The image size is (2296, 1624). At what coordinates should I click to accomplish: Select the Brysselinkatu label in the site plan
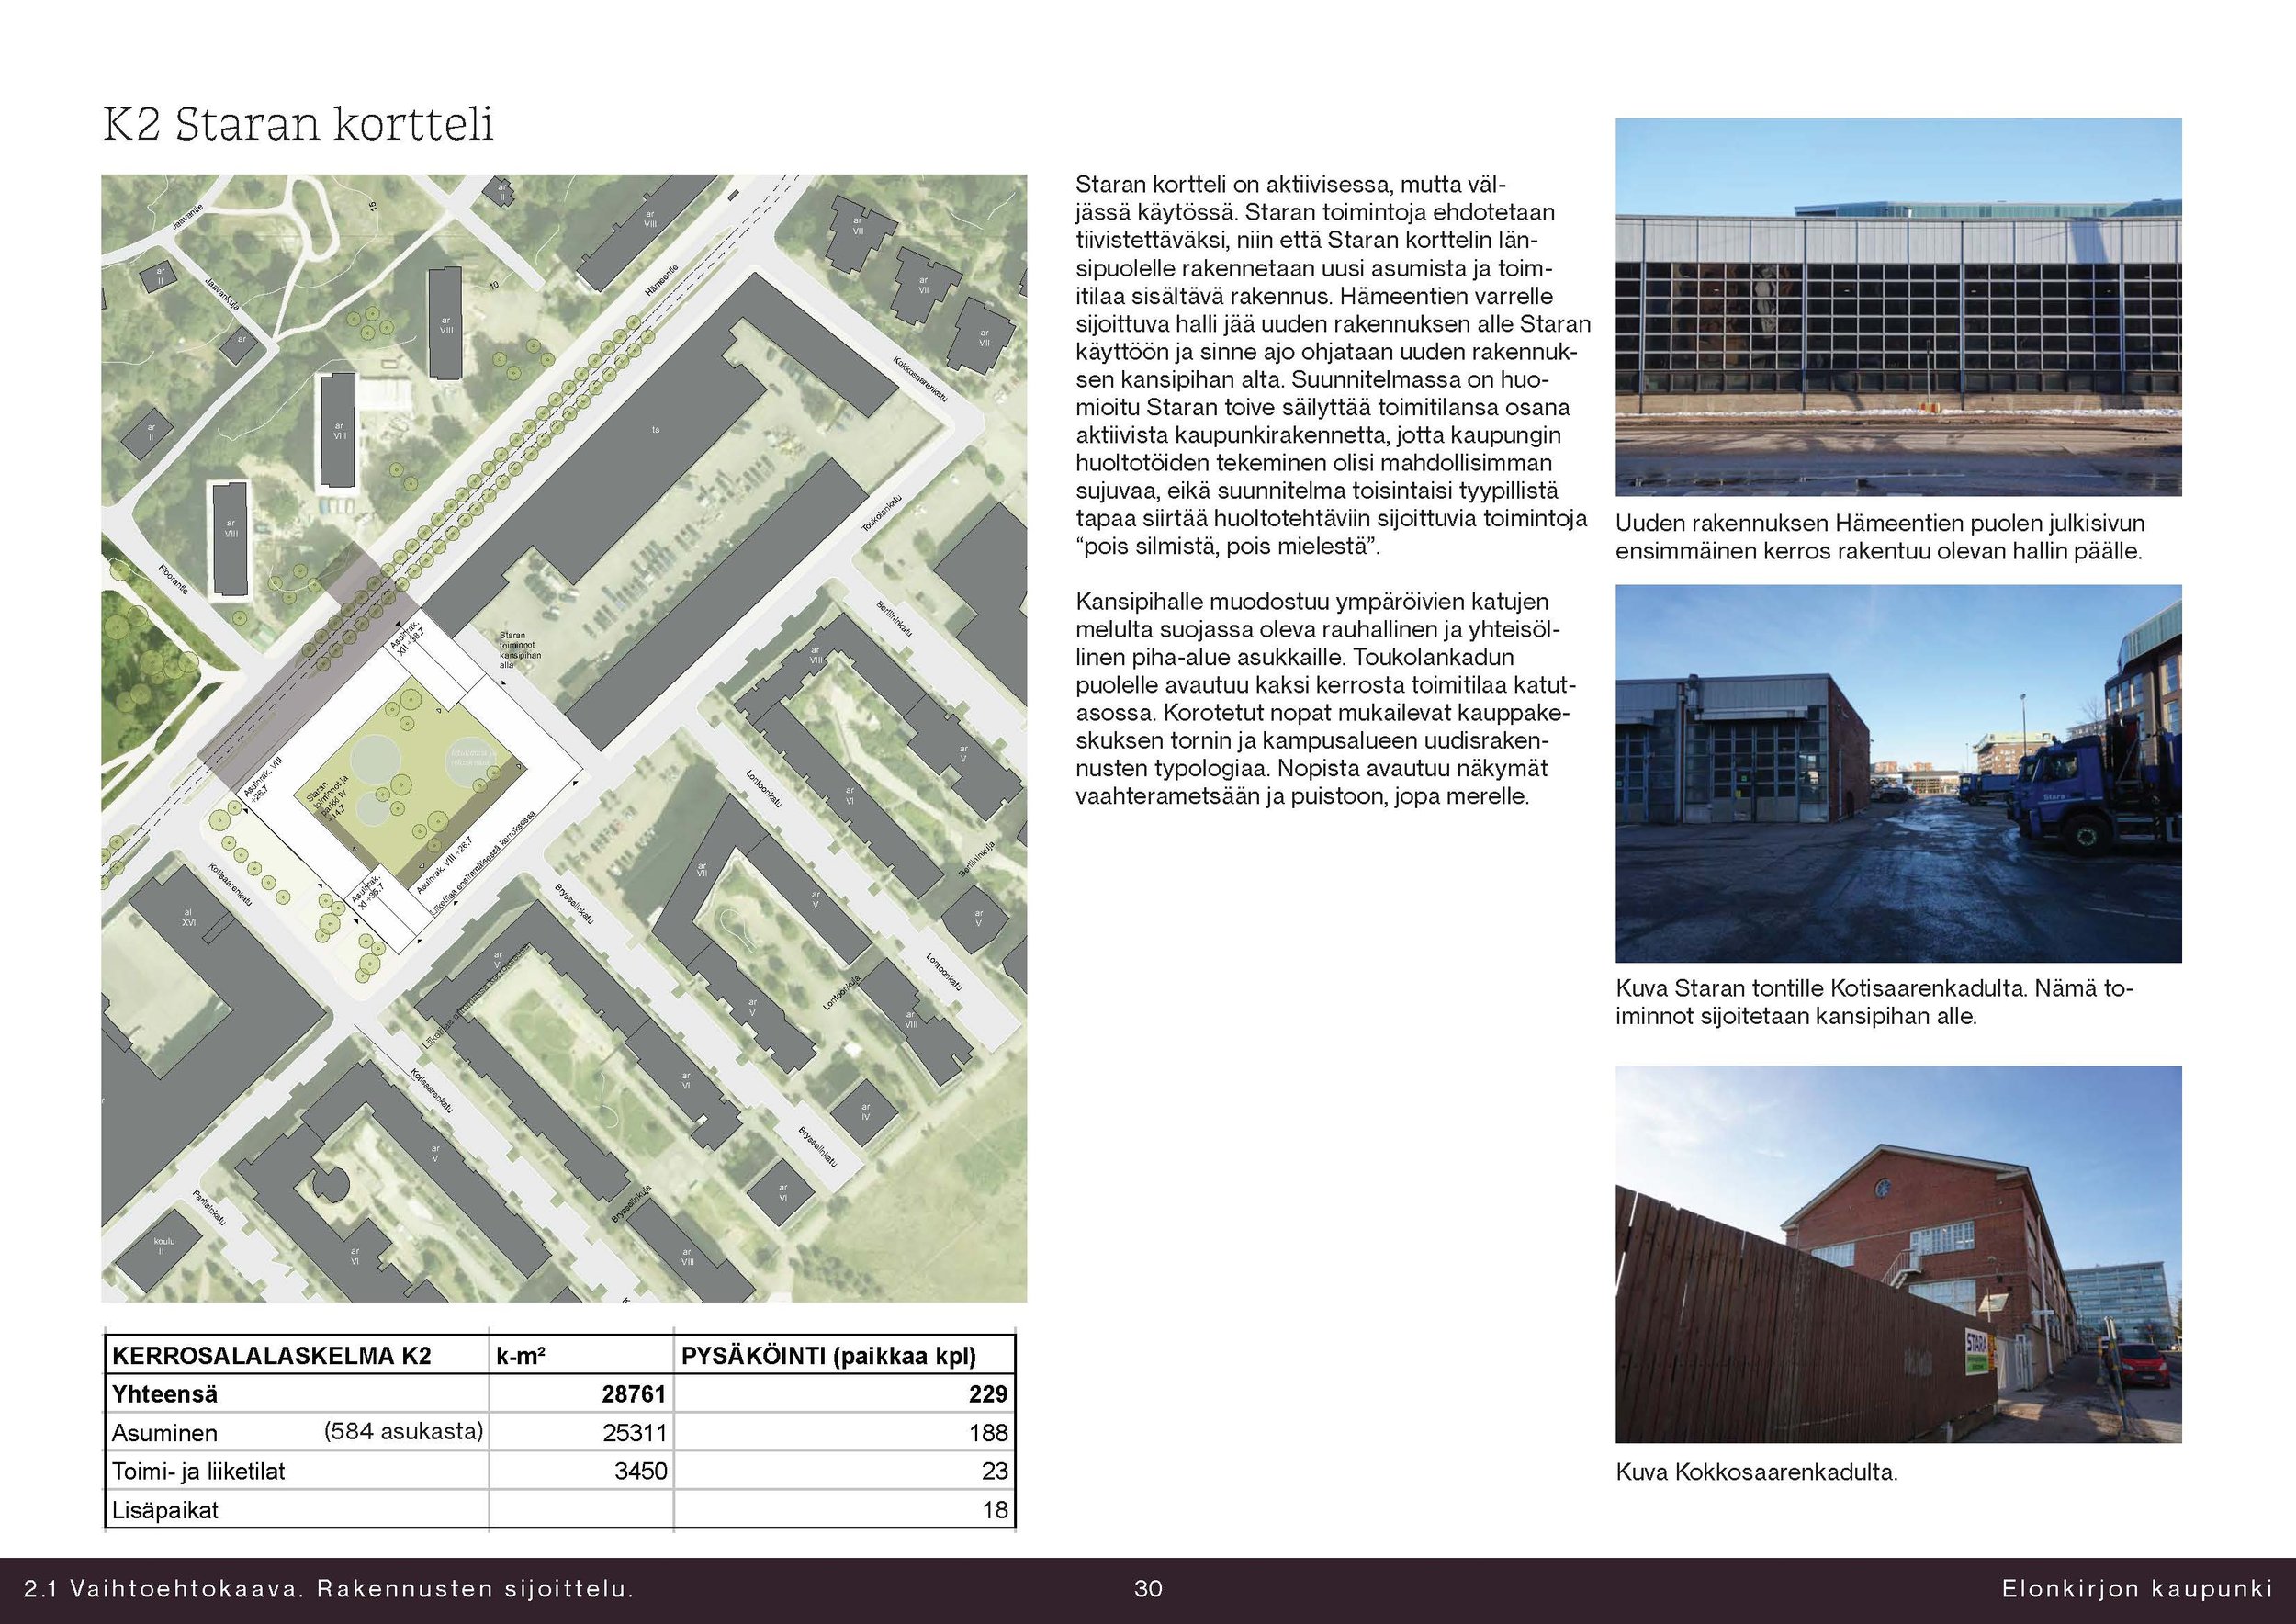pyautogui.click(x=576, y=904)
